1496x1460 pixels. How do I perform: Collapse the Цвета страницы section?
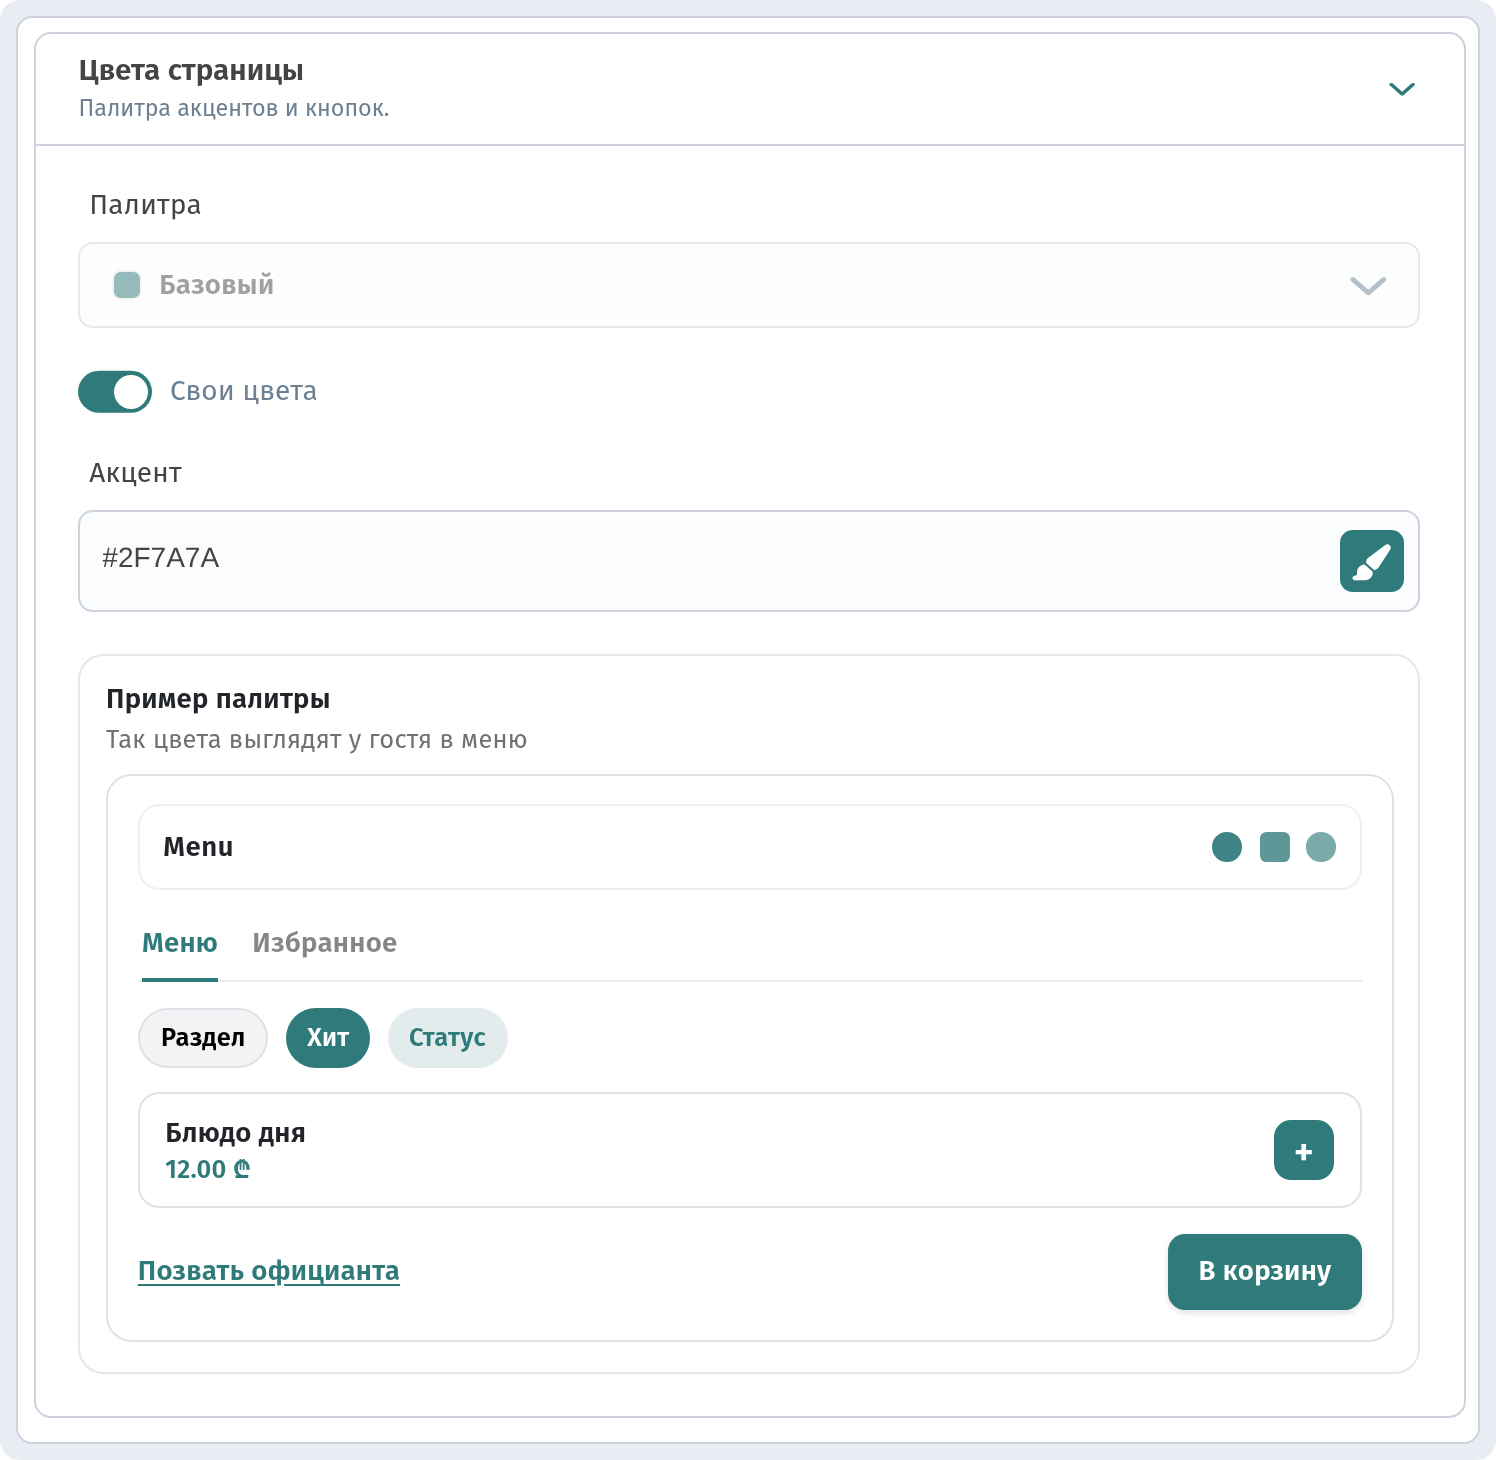(1402, 89)
